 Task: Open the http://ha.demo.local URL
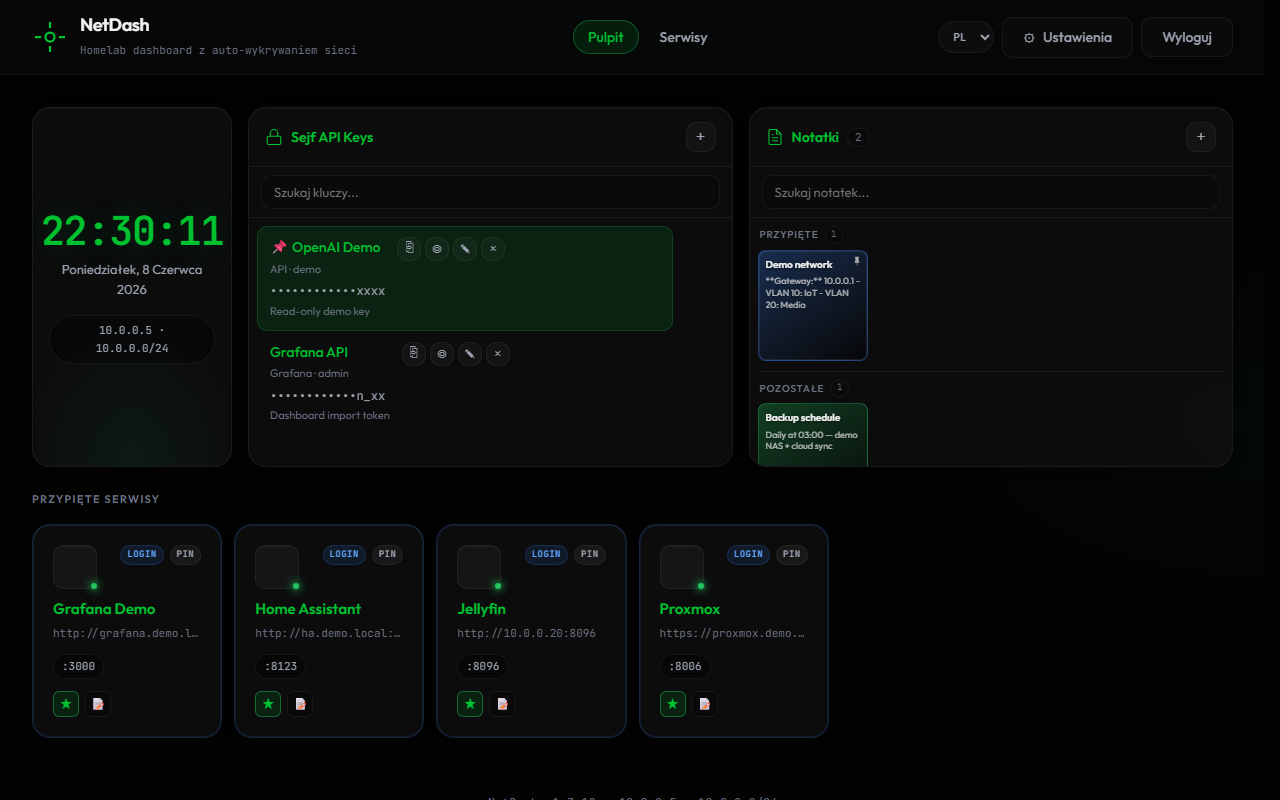[x=328, y=633]
